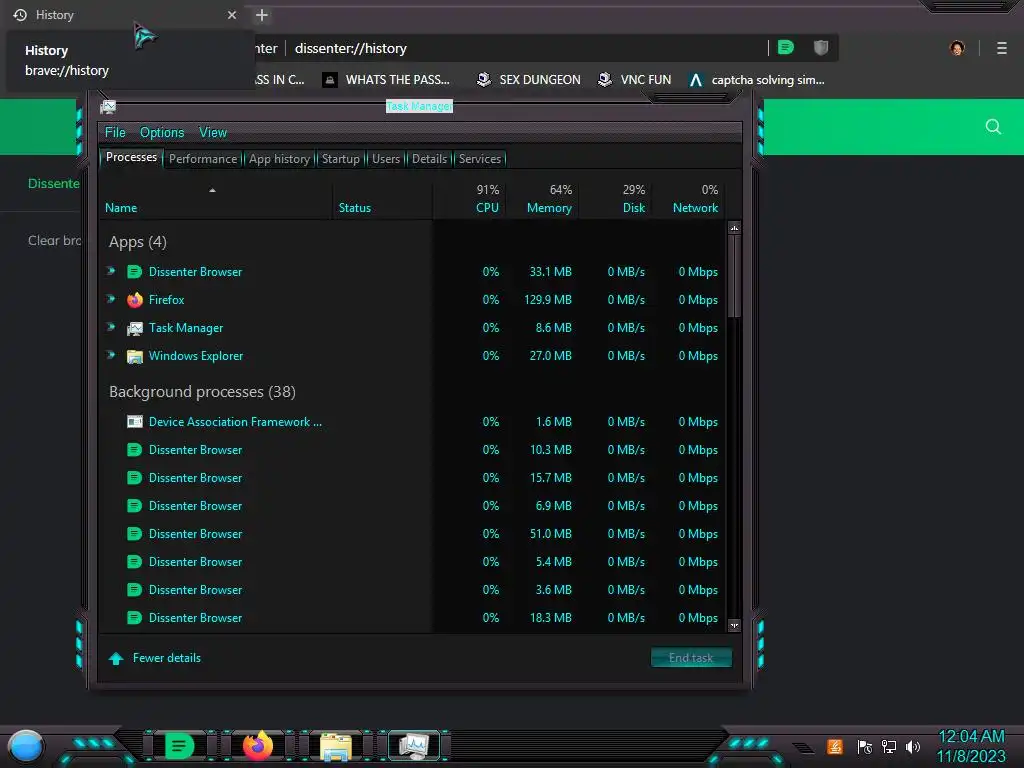This screenshot has width=1024, height=768.
Task: Click the volume speaker tray icon
Action: (x=913, y=746)
